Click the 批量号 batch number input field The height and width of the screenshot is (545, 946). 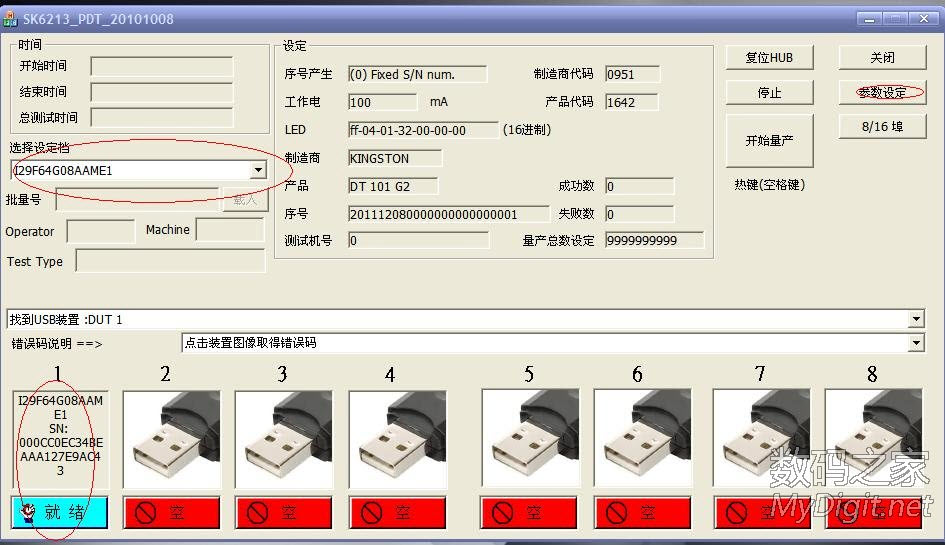tap(137, 199)
